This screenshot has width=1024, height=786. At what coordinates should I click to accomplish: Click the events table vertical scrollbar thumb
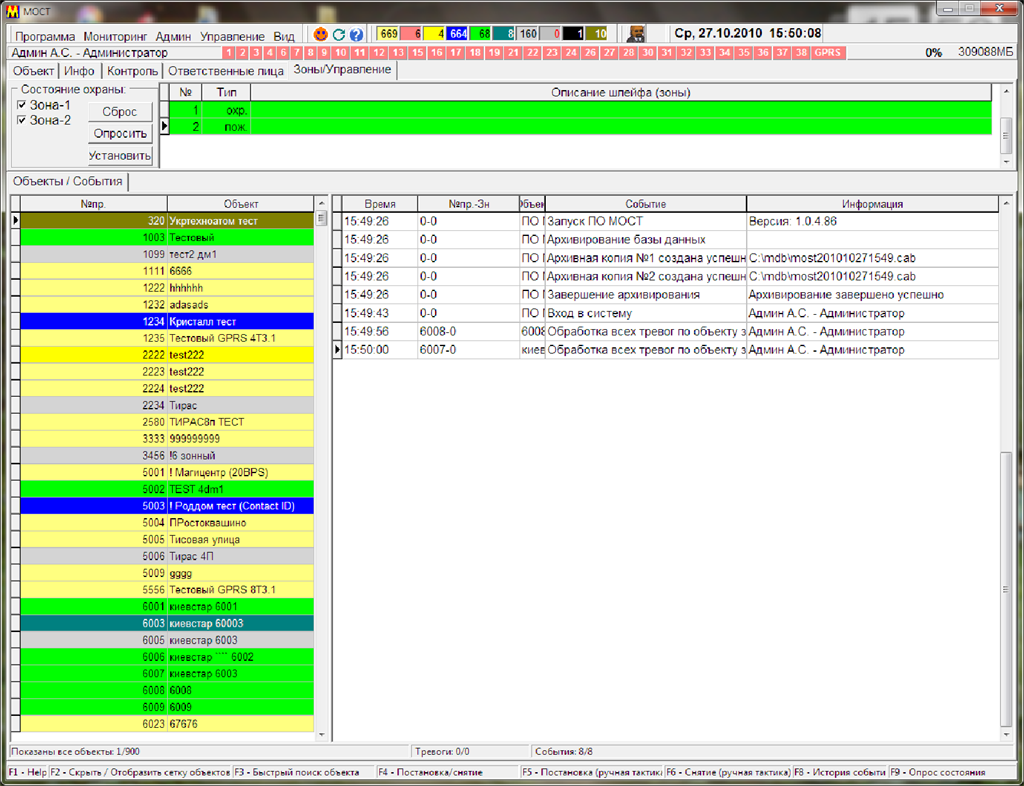(1006, 589)
